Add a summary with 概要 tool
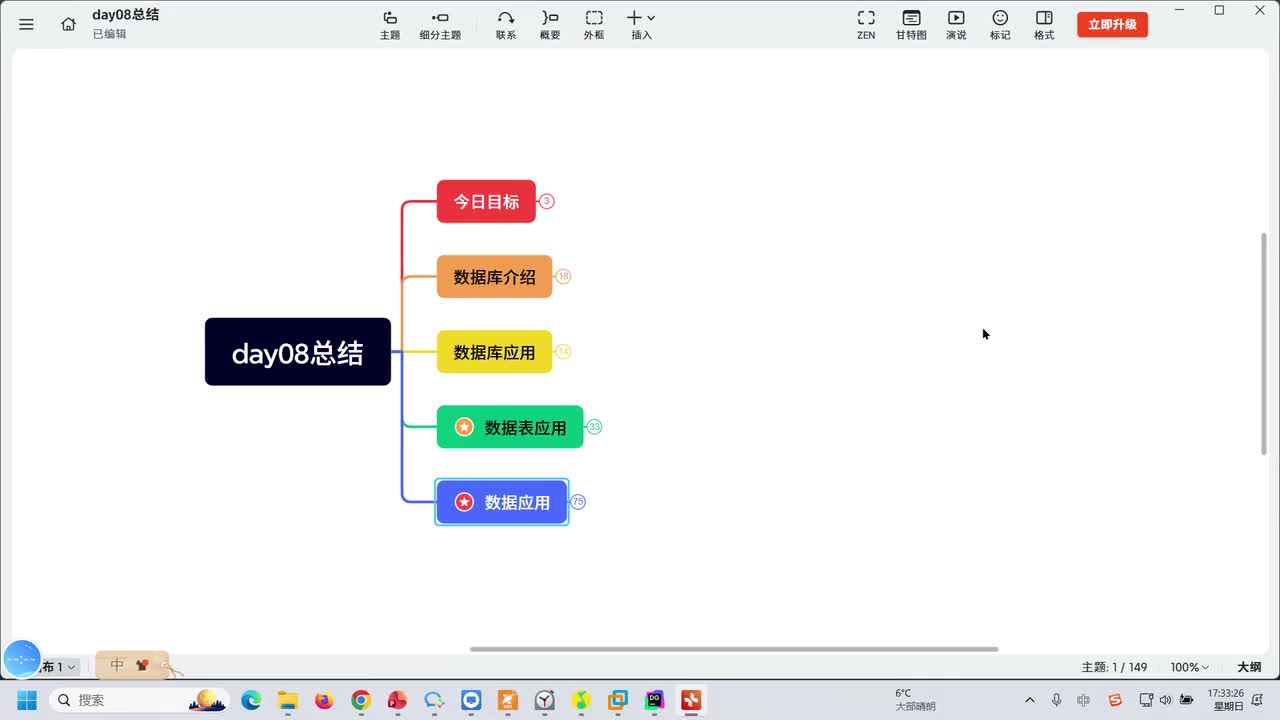This screenshot has height=720, width=1280. click(550, 25)
